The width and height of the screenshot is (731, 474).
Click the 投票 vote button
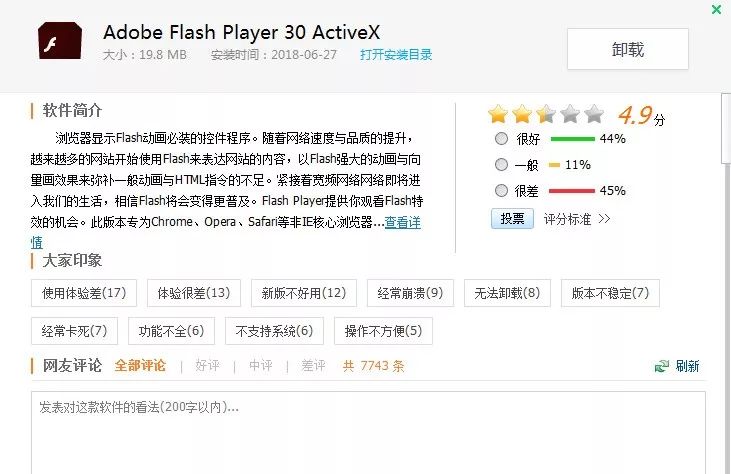click(512, 218)
